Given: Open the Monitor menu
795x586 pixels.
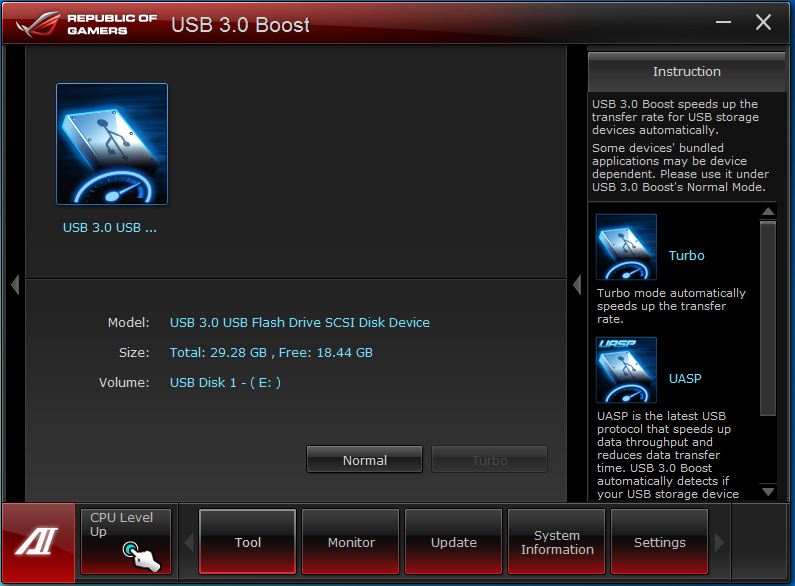Looking at the screenshot, I should tap(351, 542).
